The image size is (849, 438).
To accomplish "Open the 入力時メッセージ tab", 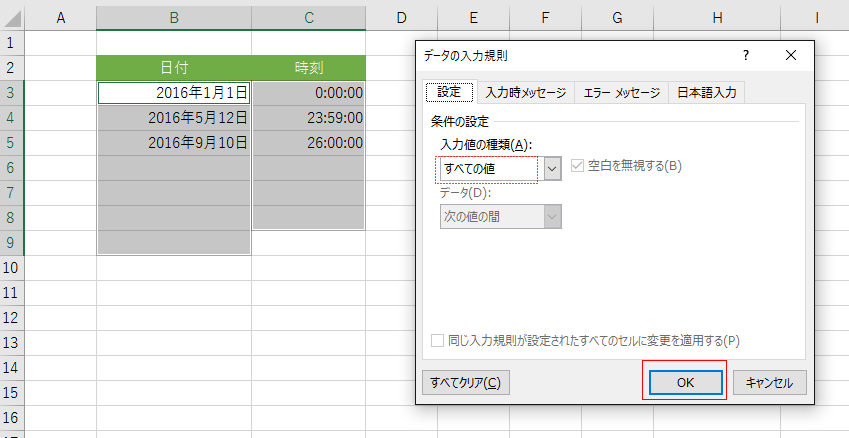I will tap(525, 92).
